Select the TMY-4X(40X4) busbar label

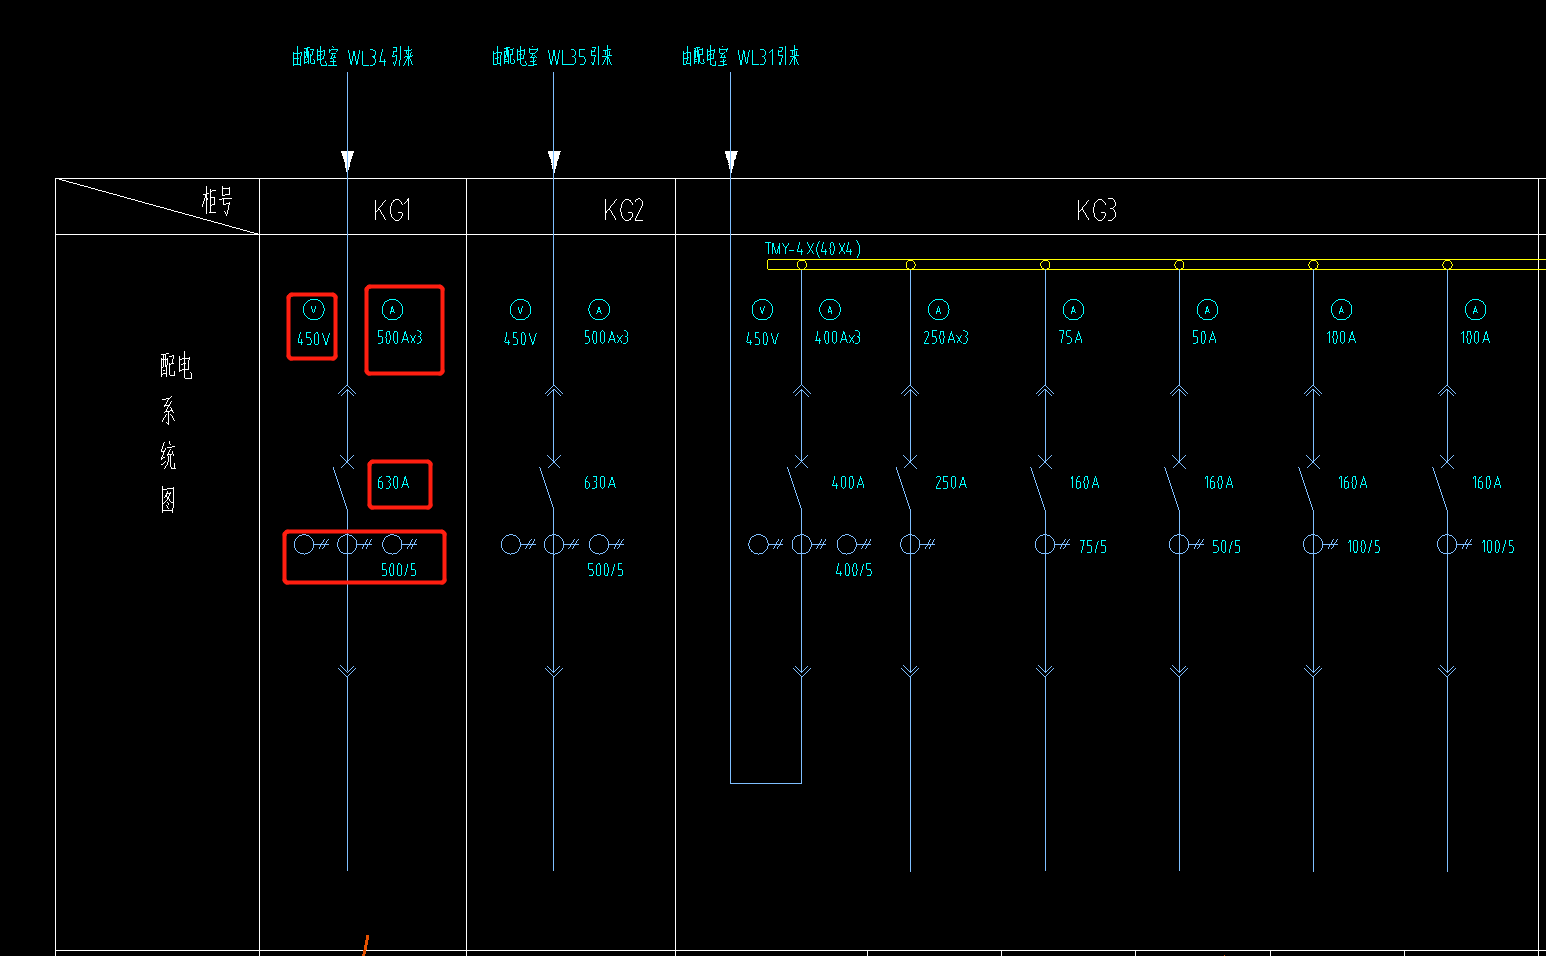(813, 249)
